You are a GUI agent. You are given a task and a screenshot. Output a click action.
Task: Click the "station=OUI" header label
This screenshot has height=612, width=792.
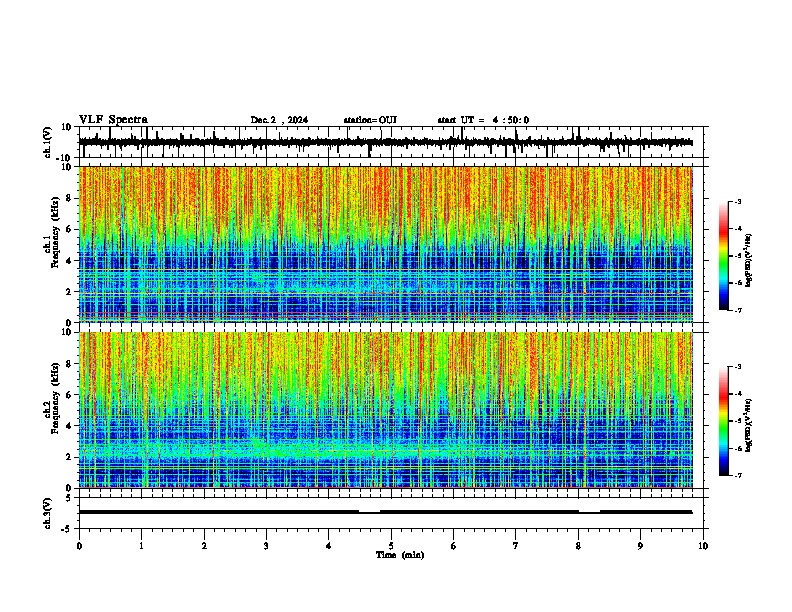(x=370, y=120)
